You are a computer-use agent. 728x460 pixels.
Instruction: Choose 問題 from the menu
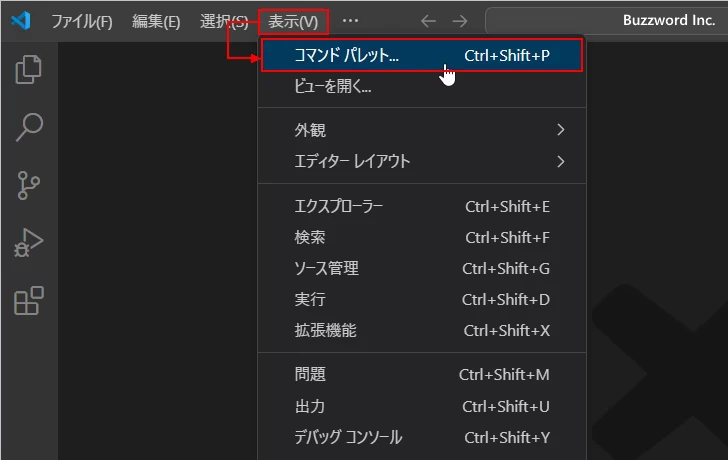click(x=422, y=375)
